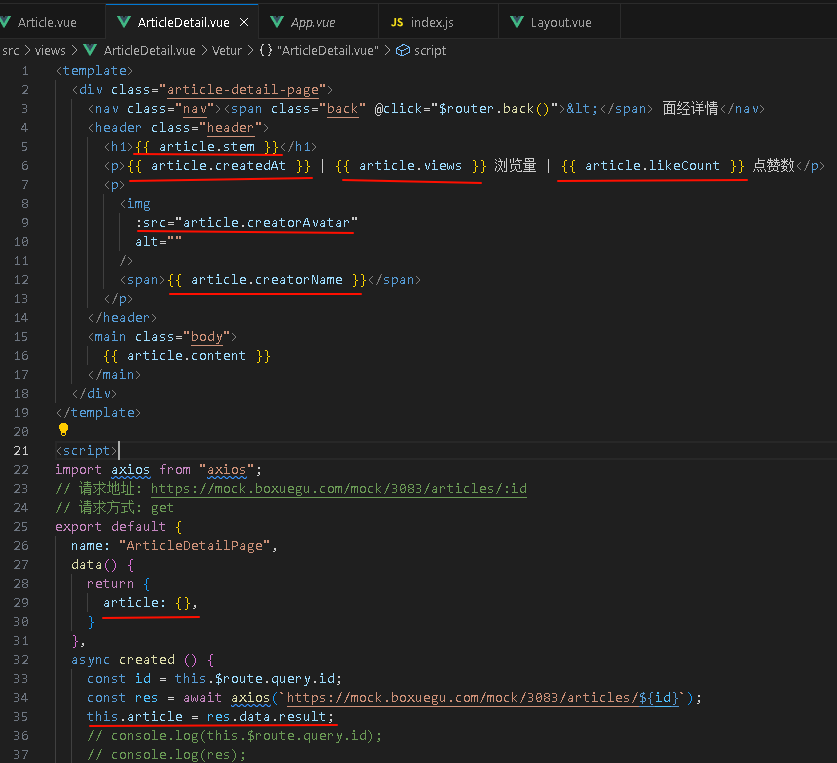The height and width of the screenshot is (763, 837).
Task: Click the Vue icon on the App.vue tab
Action: click(276, 22)
